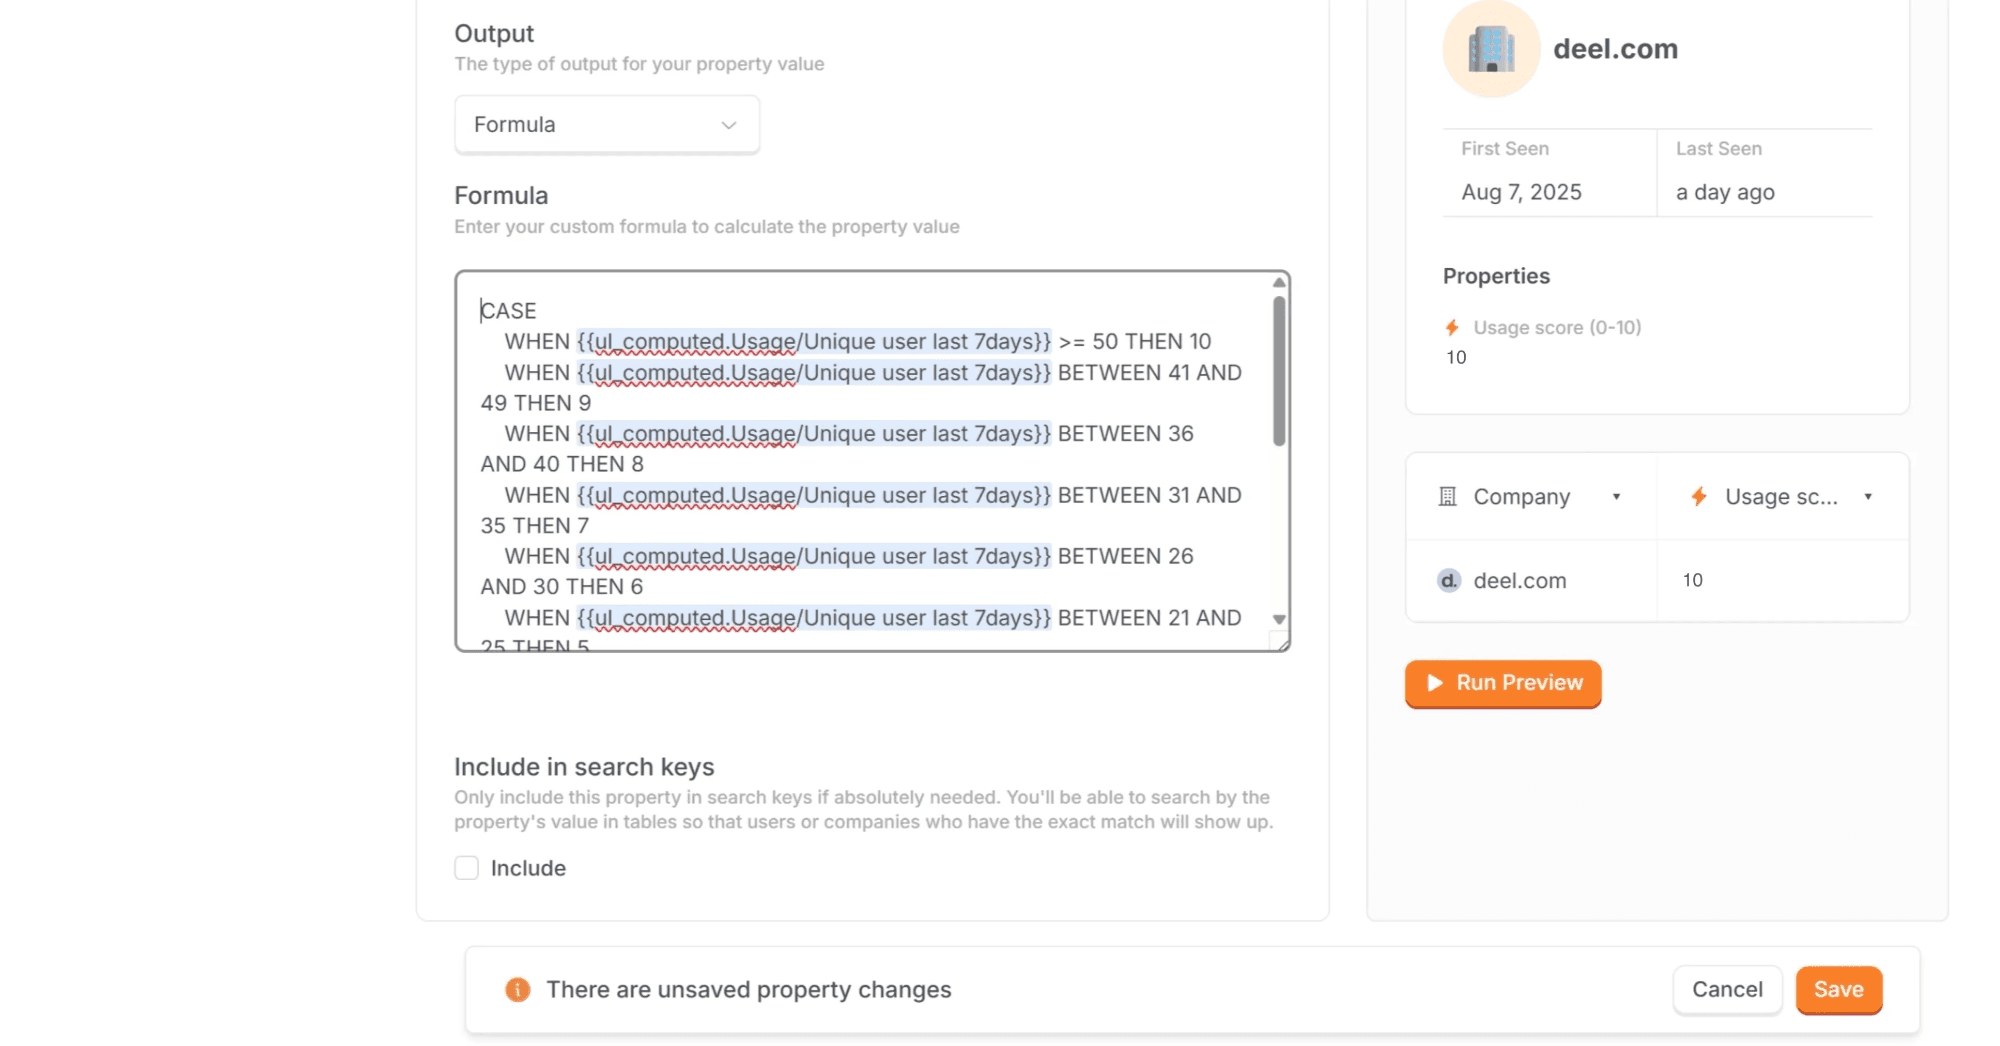
Task: Select the deel.com row in preview table
Action: (x=1519, y=581)
